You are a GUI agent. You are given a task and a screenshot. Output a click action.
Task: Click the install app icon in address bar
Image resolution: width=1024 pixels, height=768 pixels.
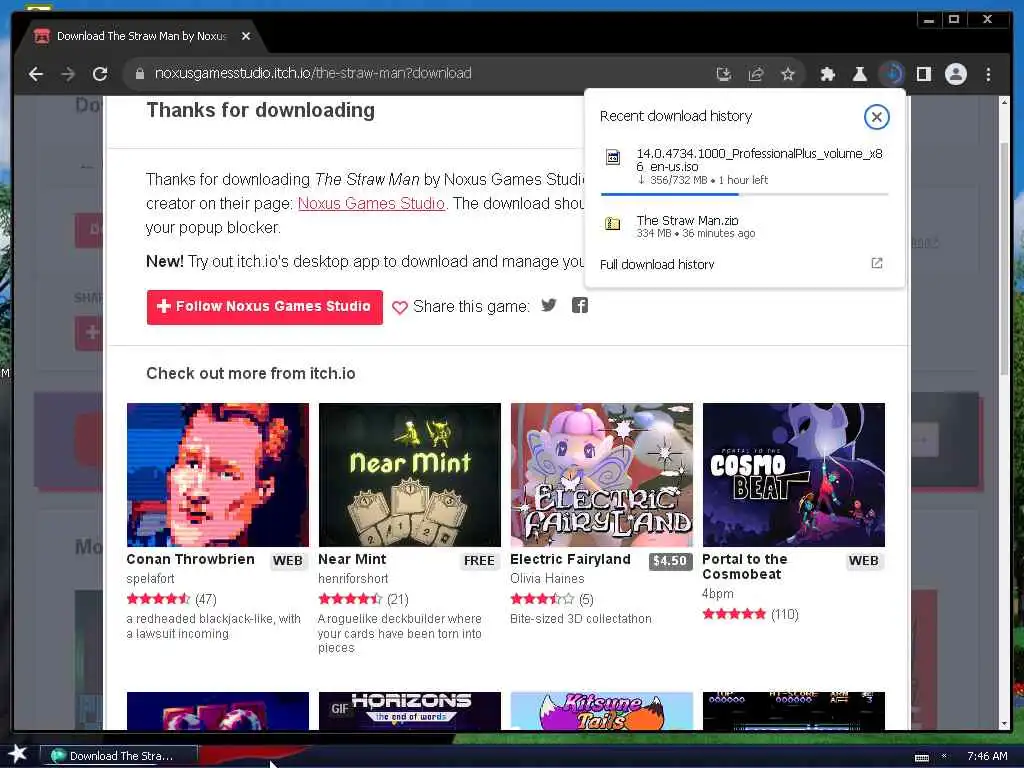point(724,74)
